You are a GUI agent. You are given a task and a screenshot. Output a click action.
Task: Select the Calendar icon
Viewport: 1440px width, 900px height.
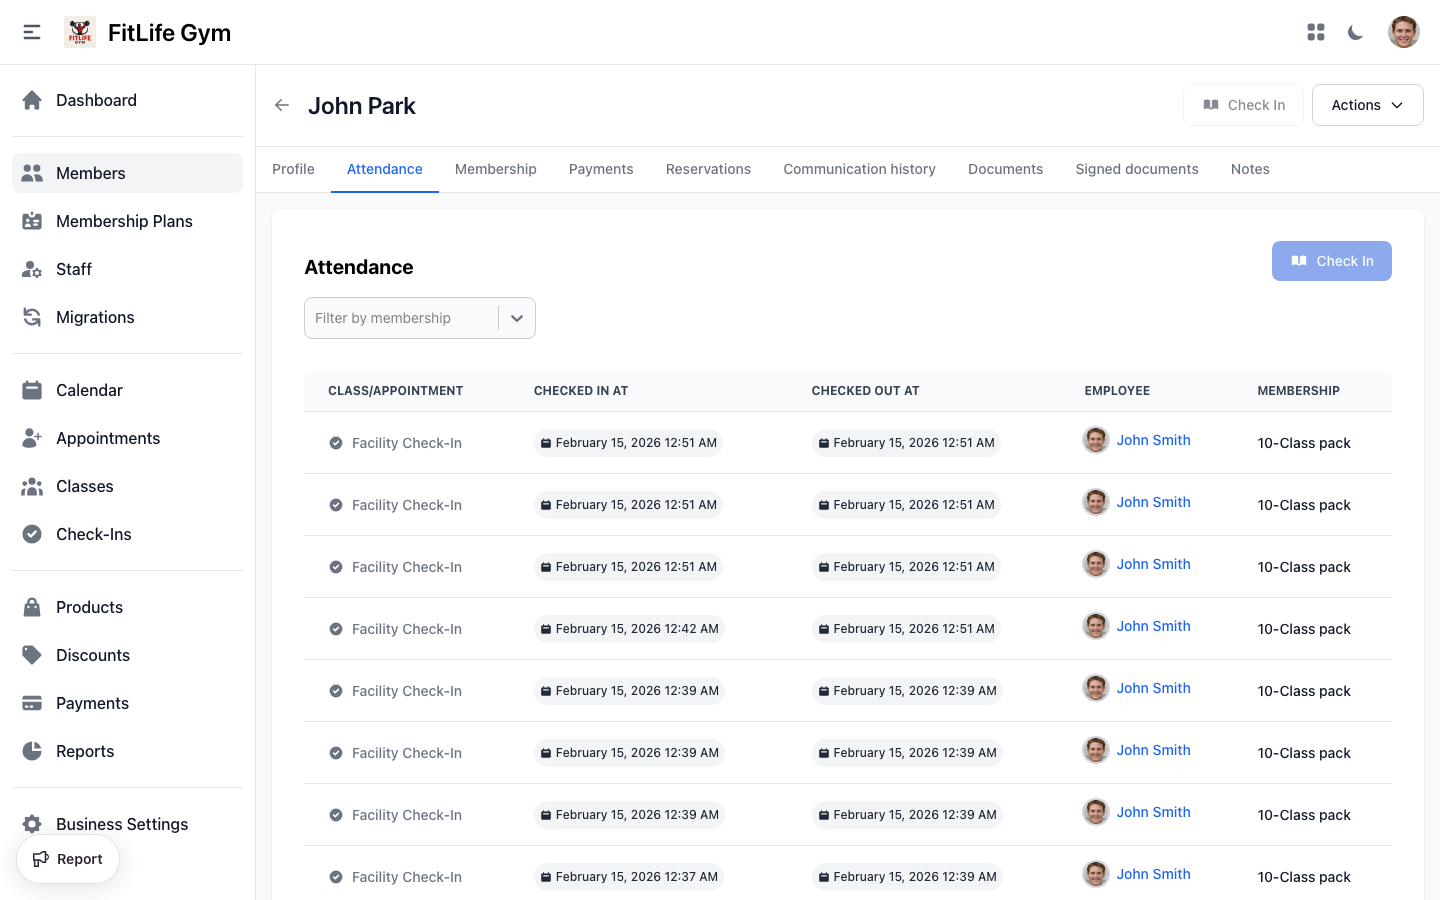pos(32,390)
